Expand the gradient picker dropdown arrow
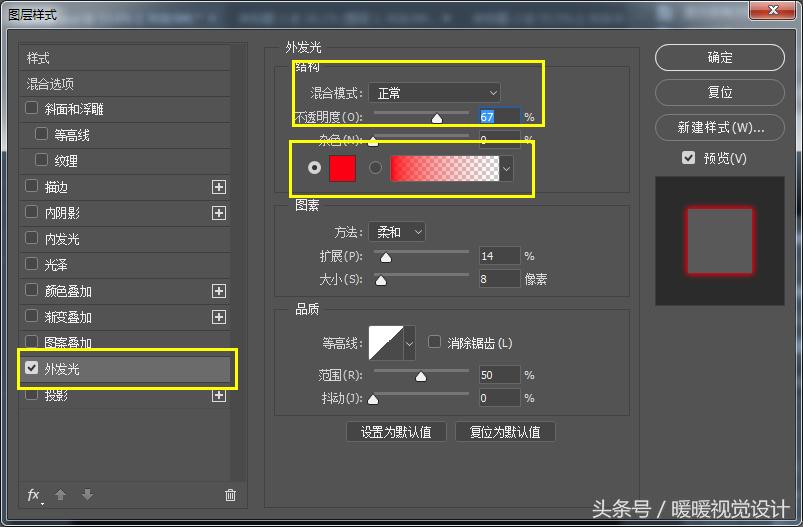Screen dimensions: 803x527 click(506, 168)
